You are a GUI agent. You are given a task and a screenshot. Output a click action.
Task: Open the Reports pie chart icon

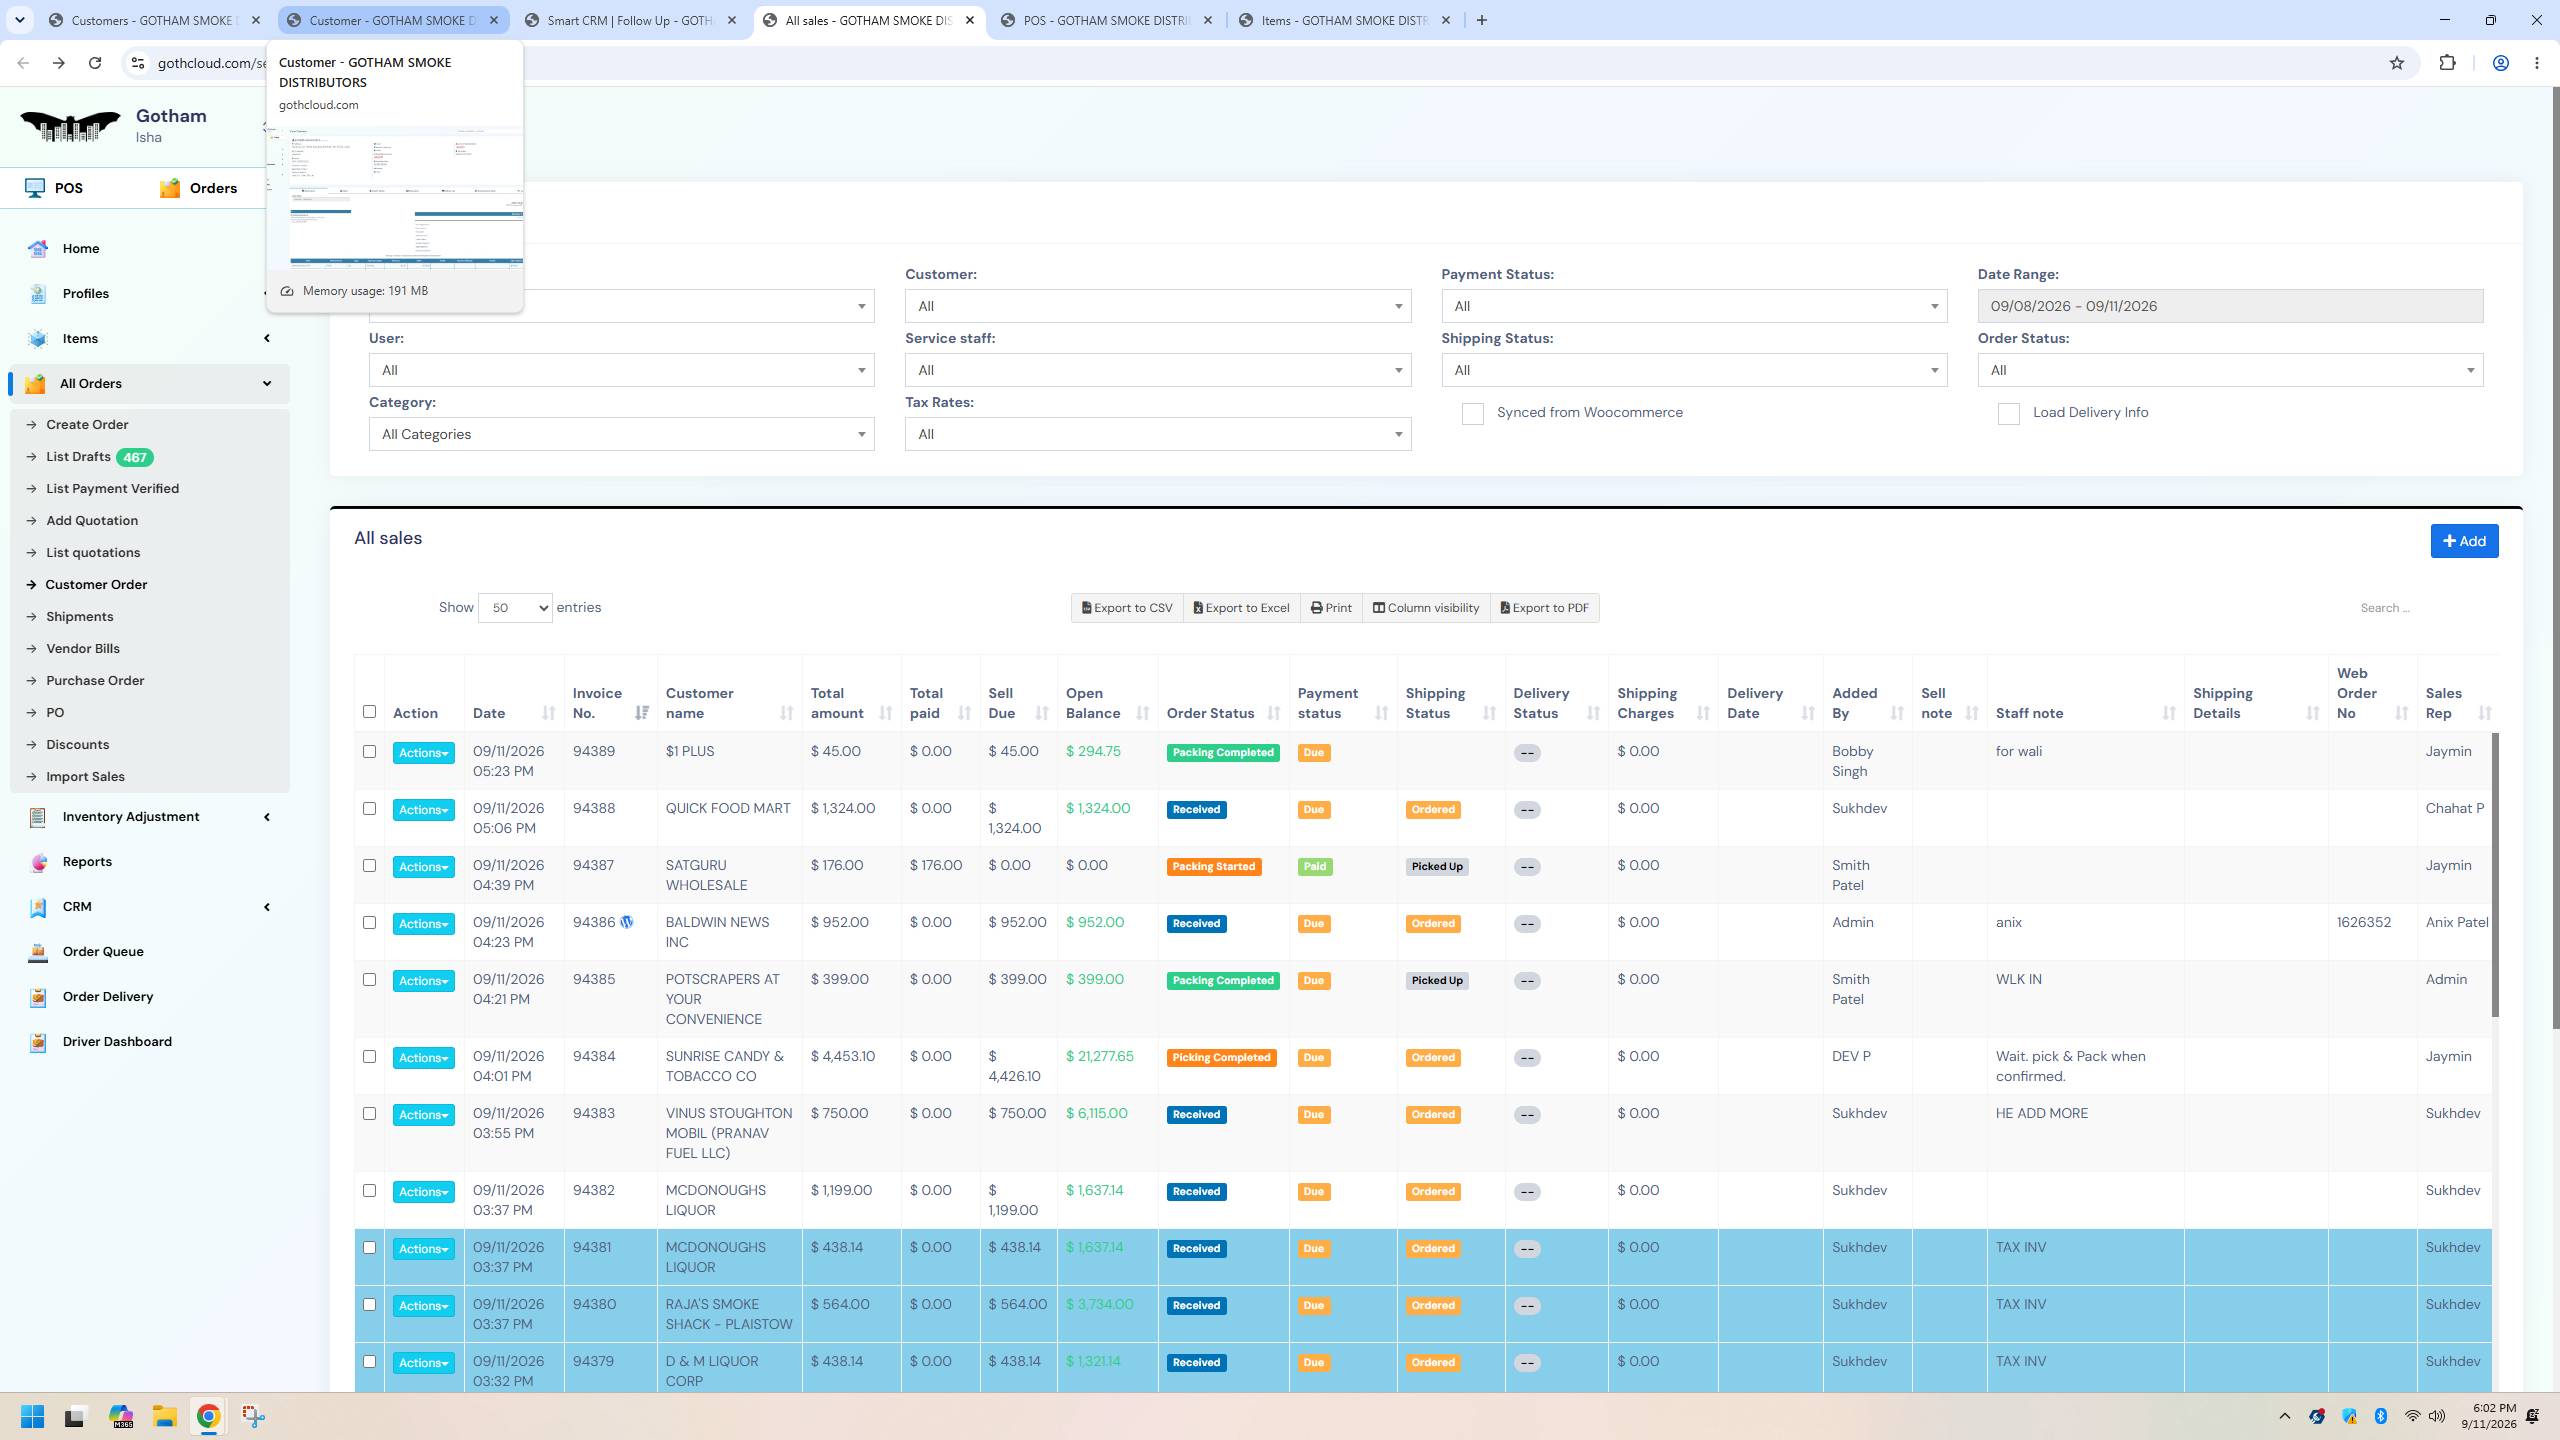[38, 862]
